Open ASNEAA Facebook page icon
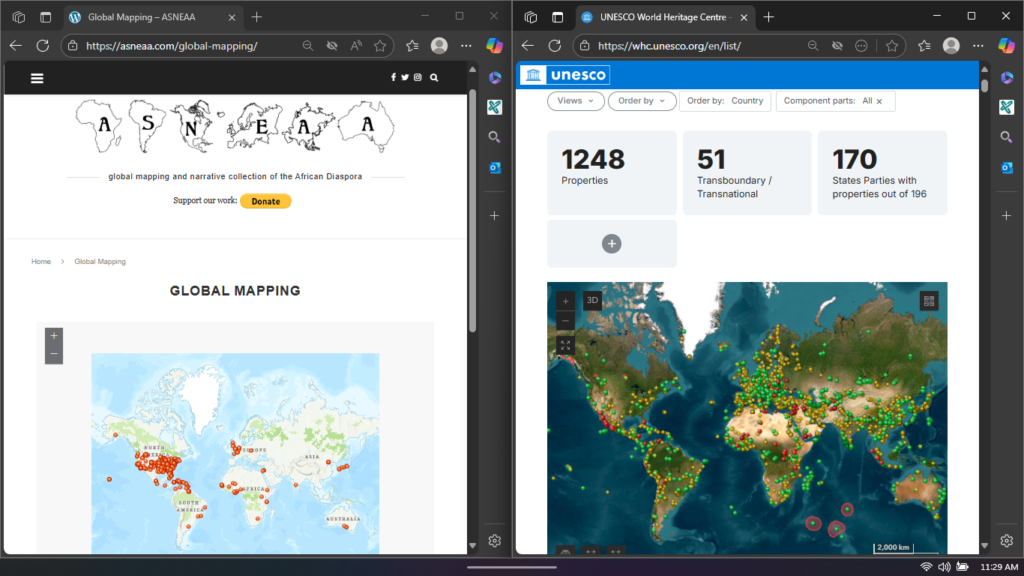Image resolution: width=1024 pixels, height=576 pixels. (x=393, y=78)
